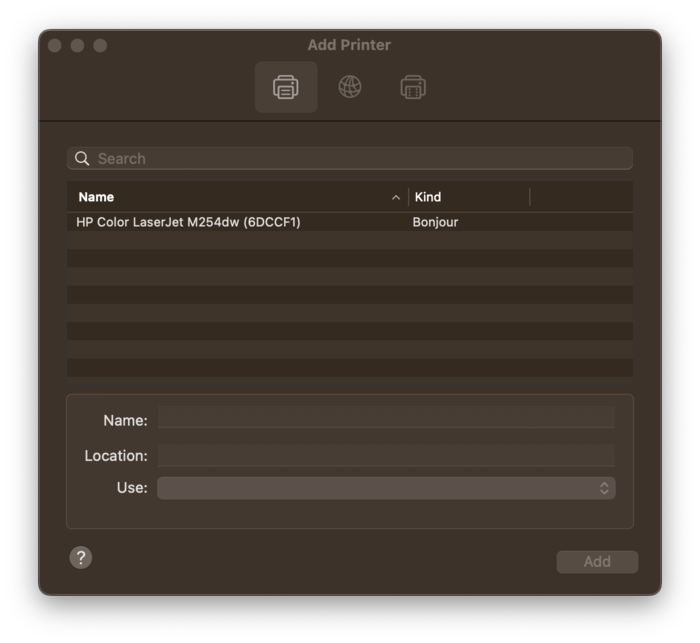The width and height of the screenshot is (700, 643).
Task: Click the Bonjour kind cell
Action: click(x=435, y=222)
